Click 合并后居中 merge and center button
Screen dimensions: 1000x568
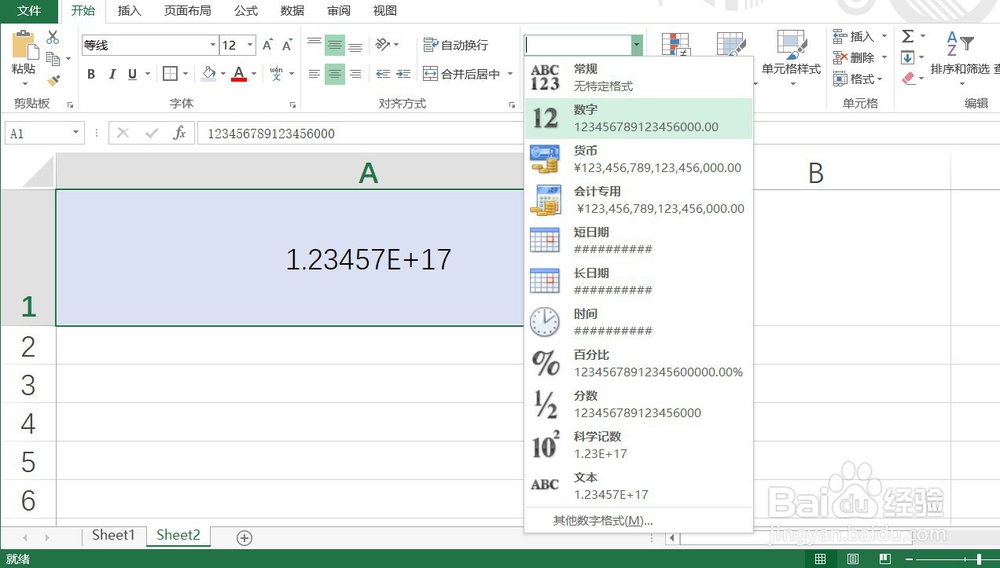462,74
